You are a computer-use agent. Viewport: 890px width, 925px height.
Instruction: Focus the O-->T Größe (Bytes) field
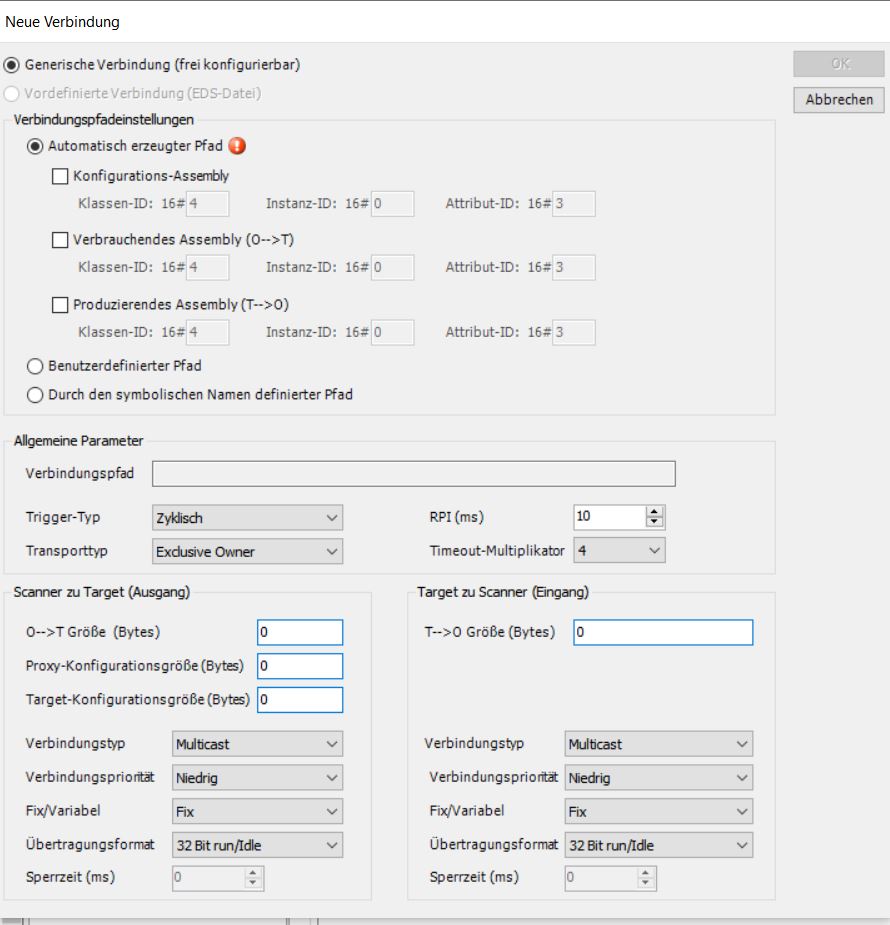[x=300, y=632]
